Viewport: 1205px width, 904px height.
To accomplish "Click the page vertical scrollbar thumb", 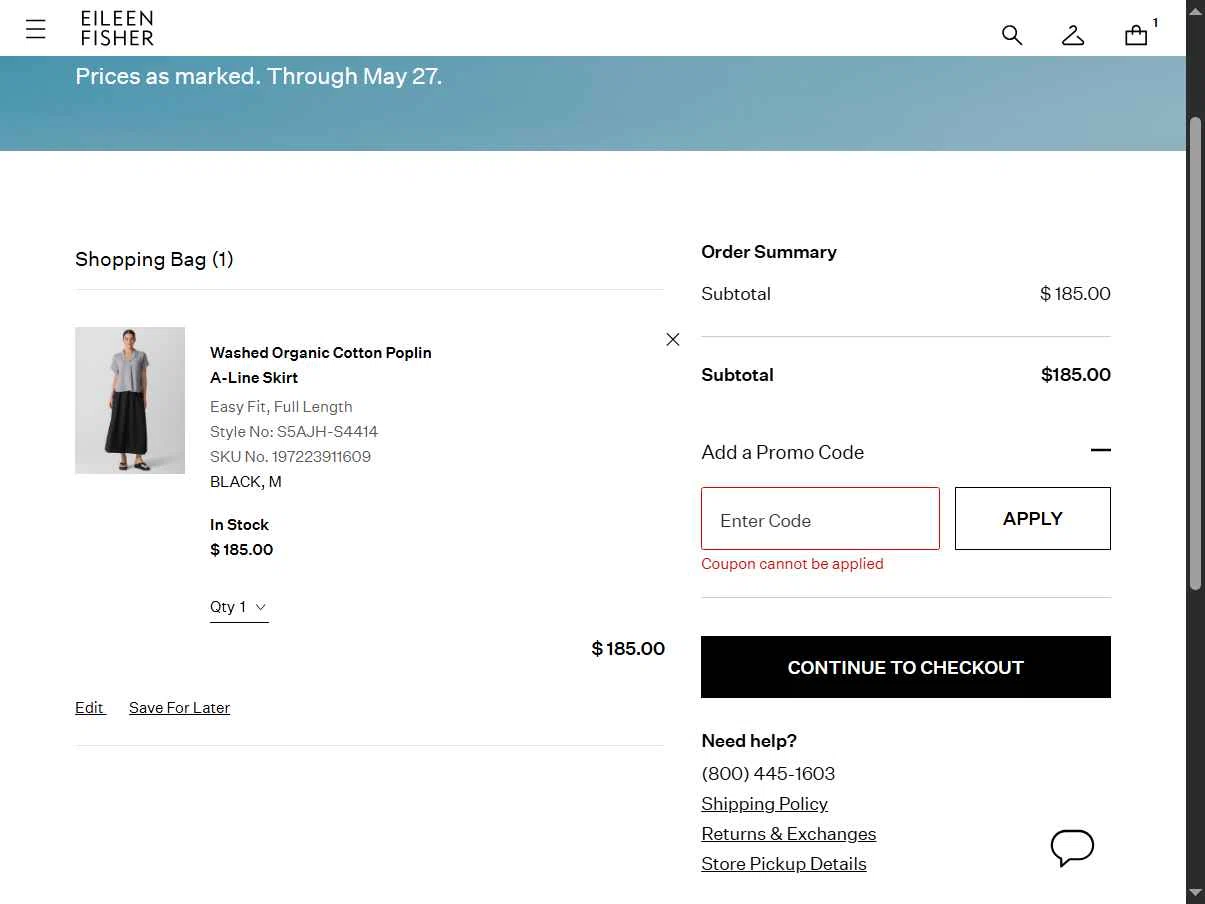I will point(1195,353).
